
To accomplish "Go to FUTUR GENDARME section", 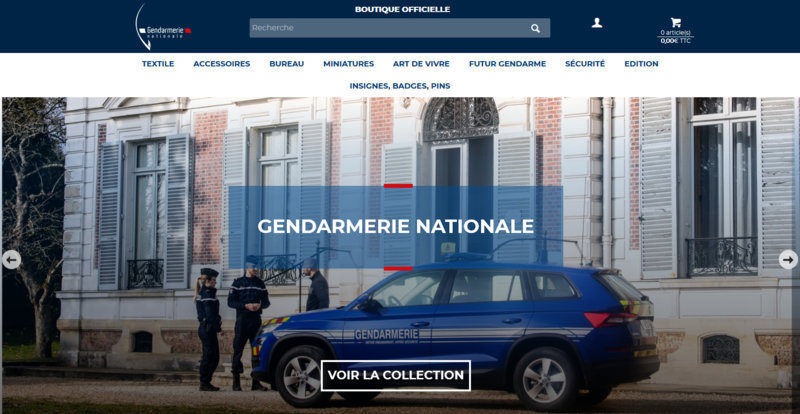I will point(507,64).
